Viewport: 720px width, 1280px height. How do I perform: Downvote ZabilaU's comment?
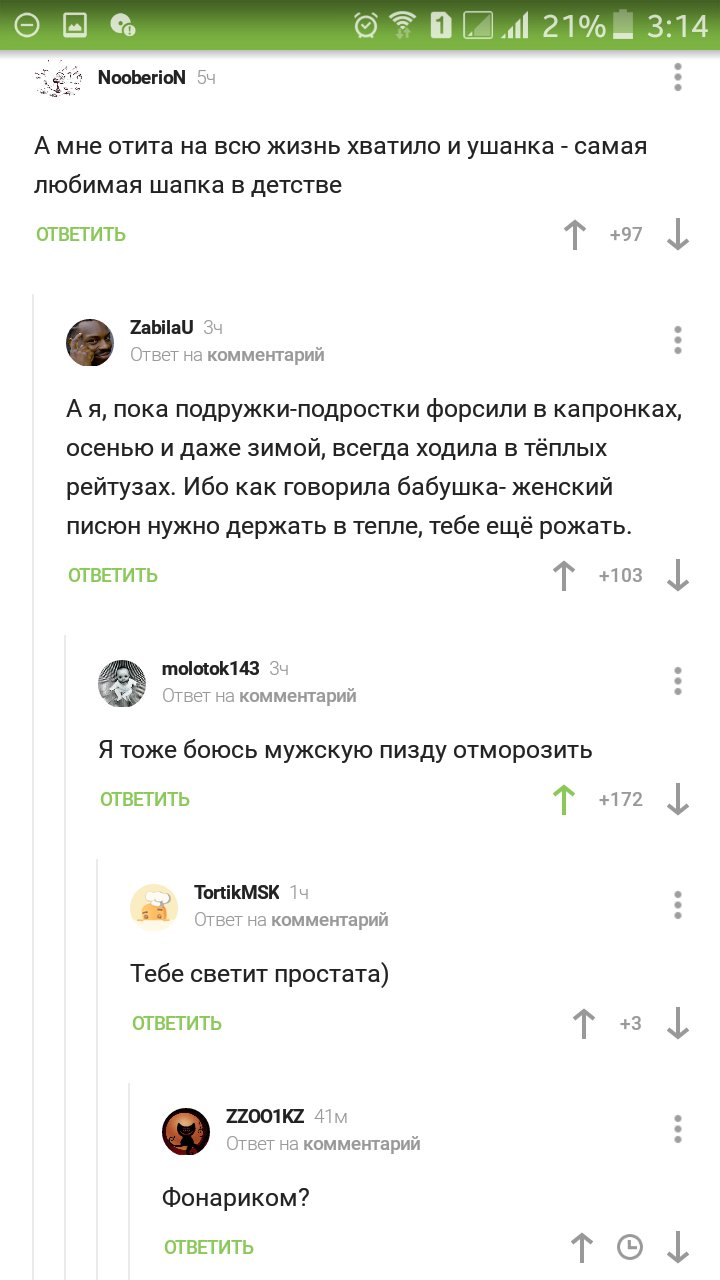(x=678, y=575)
